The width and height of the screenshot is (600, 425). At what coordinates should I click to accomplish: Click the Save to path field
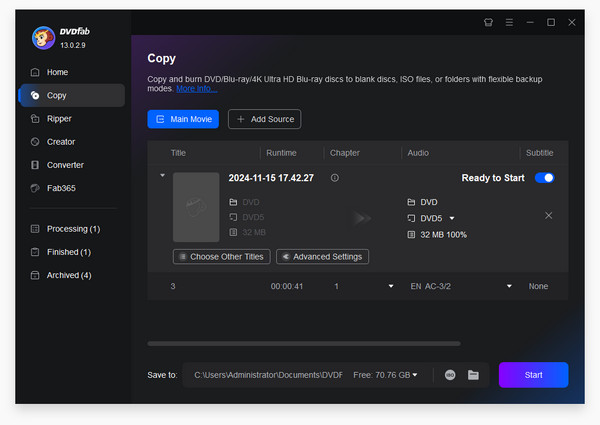click(x=268, y=375)
